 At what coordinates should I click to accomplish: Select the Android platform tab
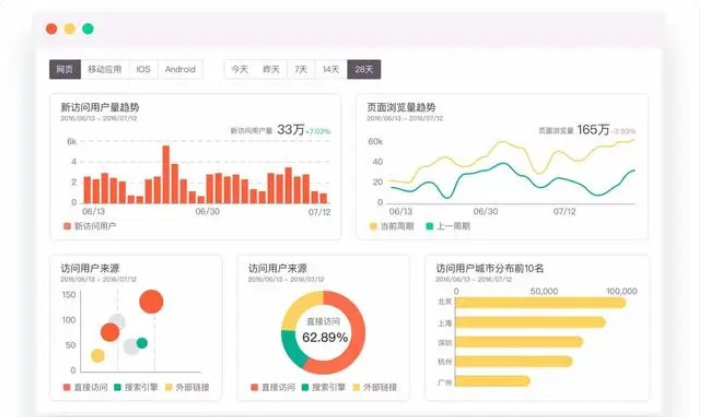click(x=180, y=69)
